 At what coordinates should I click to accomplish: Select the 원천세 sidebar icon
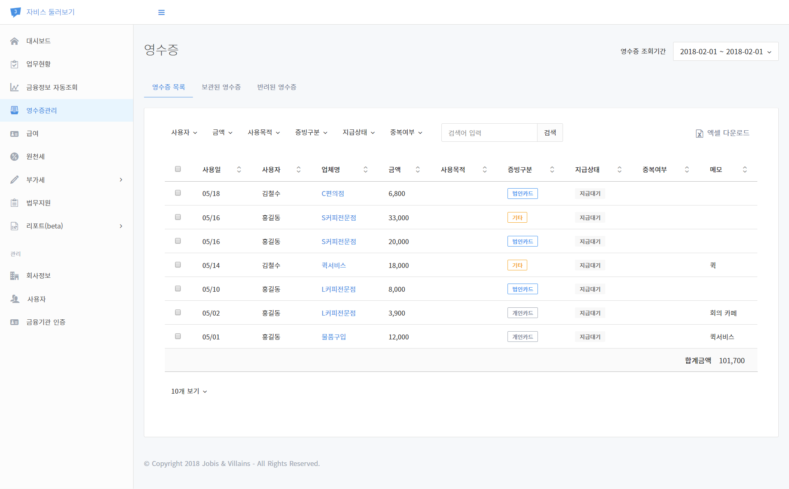coord(14,157)
